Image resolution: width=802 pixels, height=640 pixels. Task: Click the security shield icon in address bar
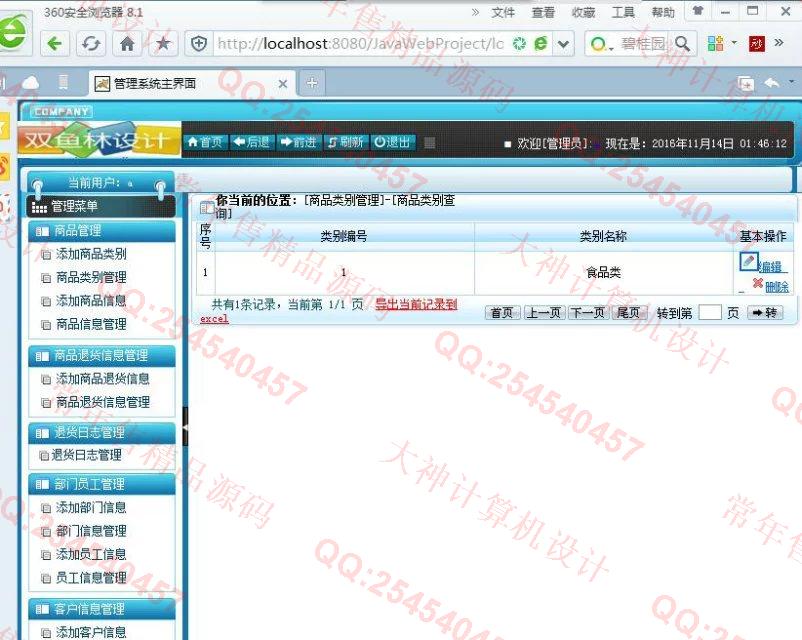[199, 44]
